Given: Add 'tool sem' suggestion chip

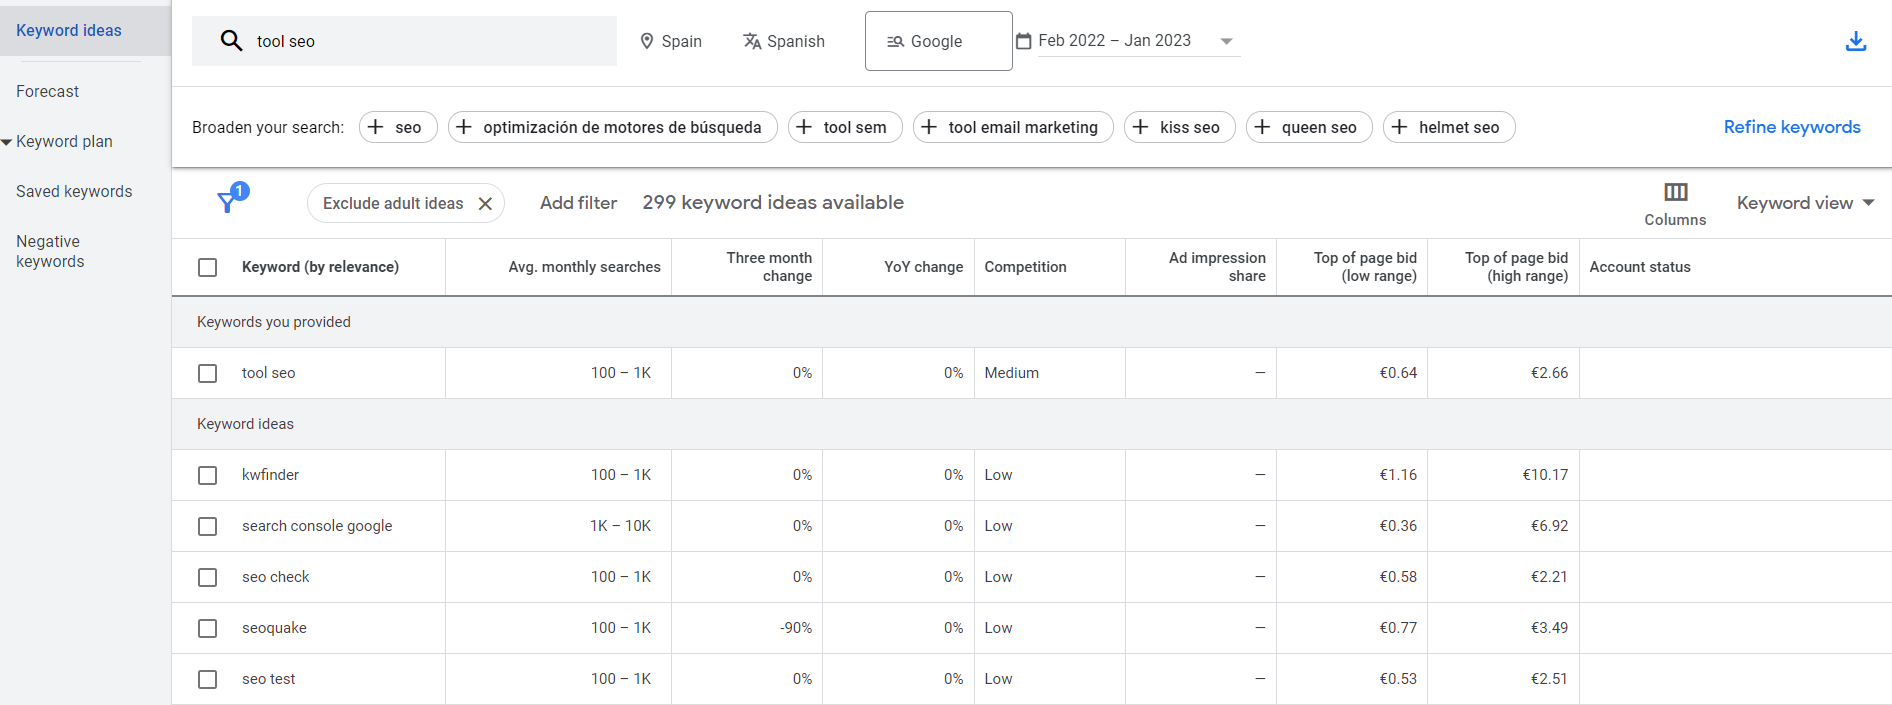Looking at the screenshot, I should (x=845, y=127).
